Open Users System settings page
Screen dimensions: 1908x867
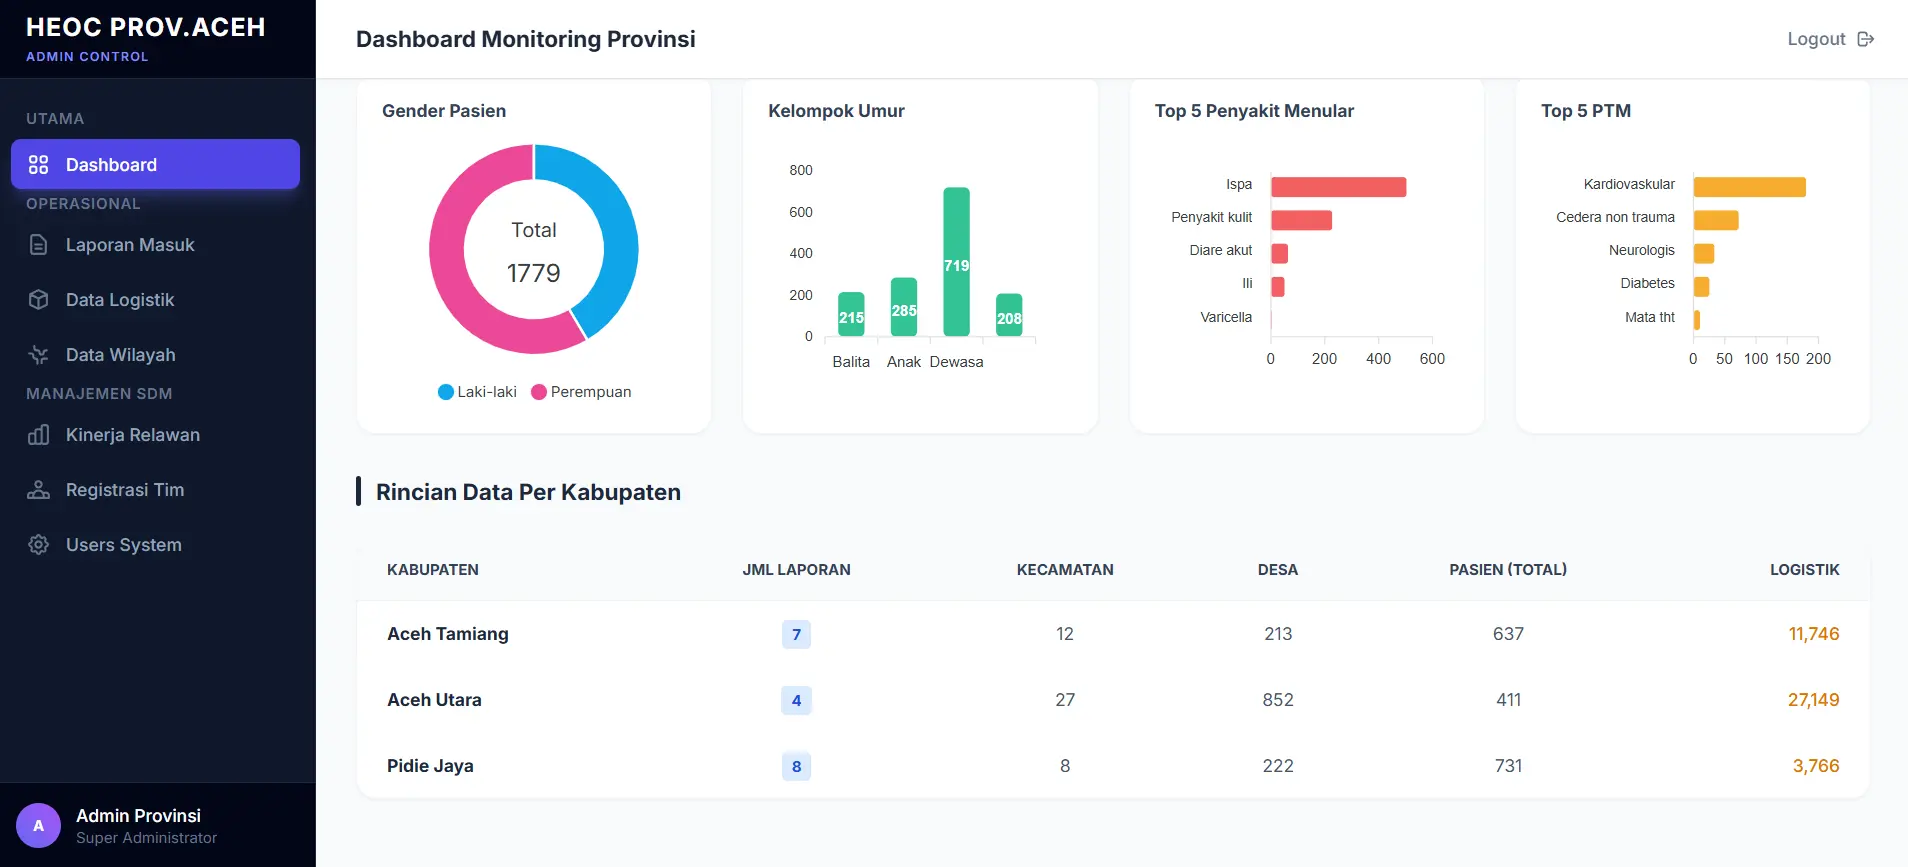(155, 545)
